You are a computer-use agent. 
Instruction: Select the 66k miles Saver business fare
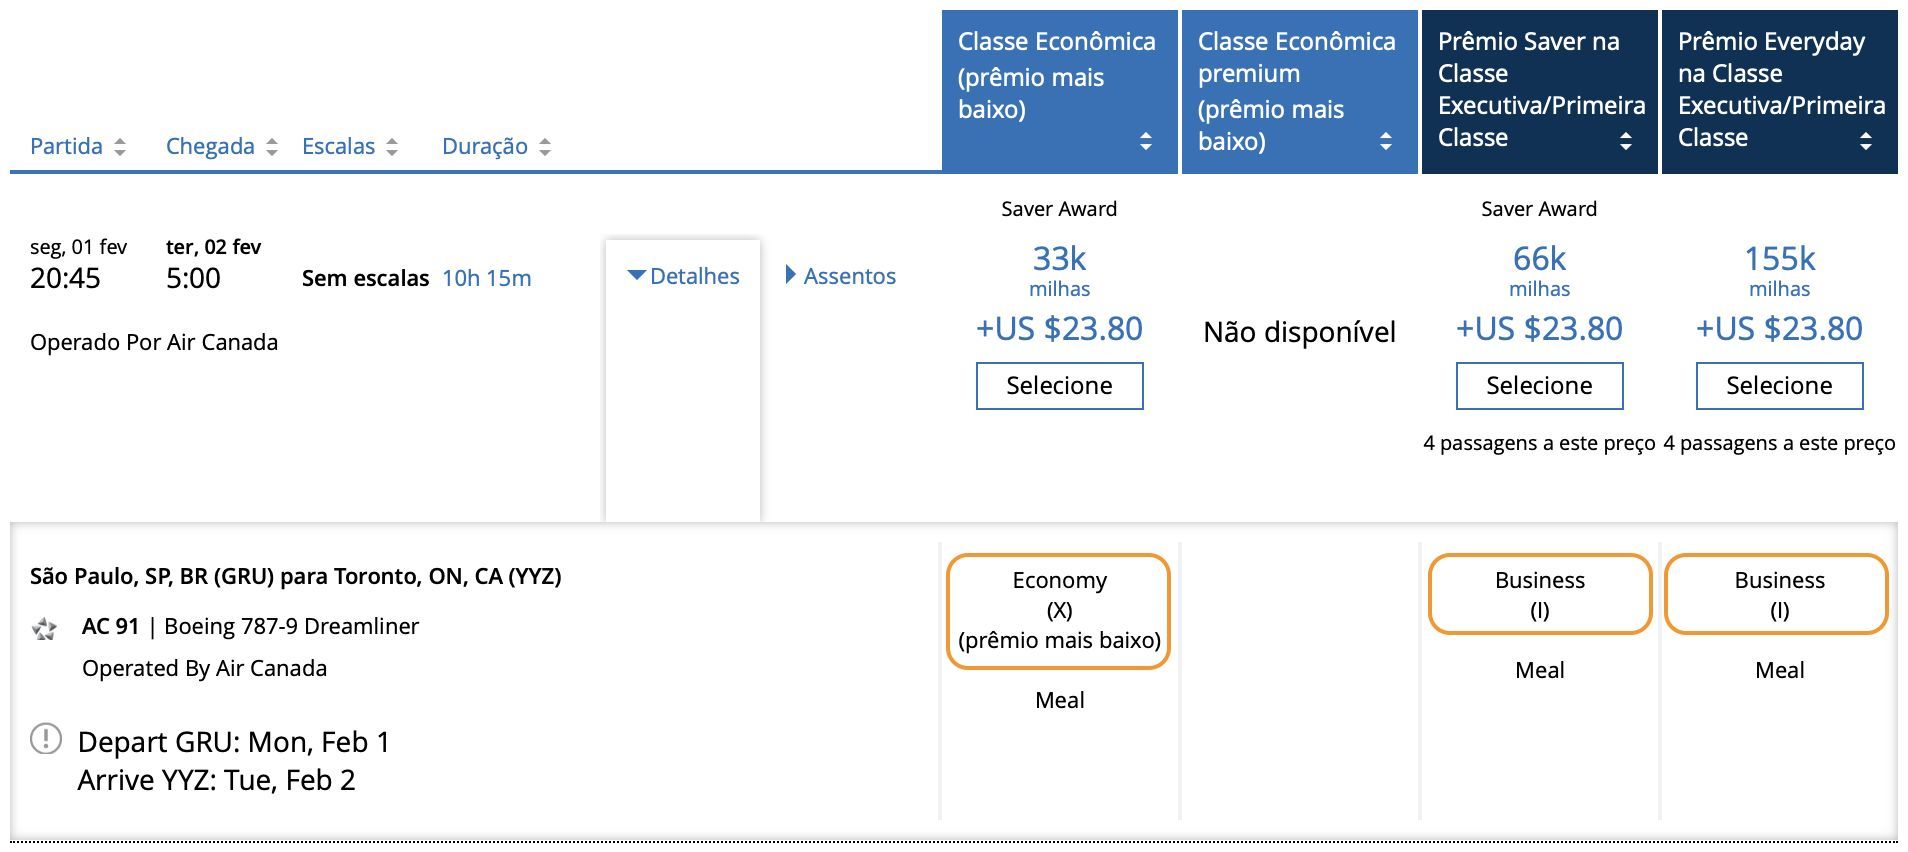tap(1539, 386)
